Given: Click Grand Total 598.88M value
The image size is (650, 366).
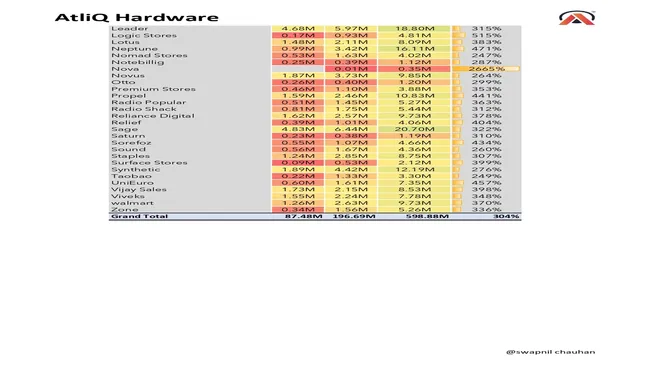Looking at the screenshot, I should (x=427, y=216).
